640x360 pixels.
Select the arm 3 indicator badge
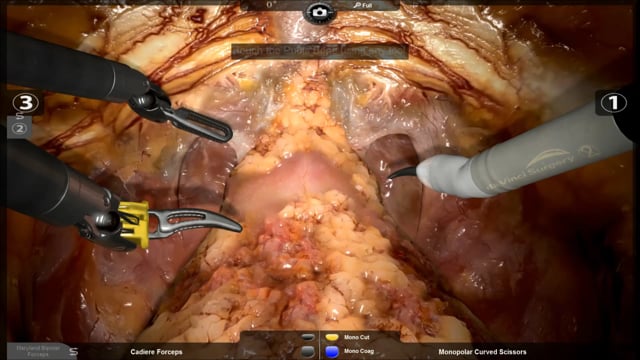26,103
